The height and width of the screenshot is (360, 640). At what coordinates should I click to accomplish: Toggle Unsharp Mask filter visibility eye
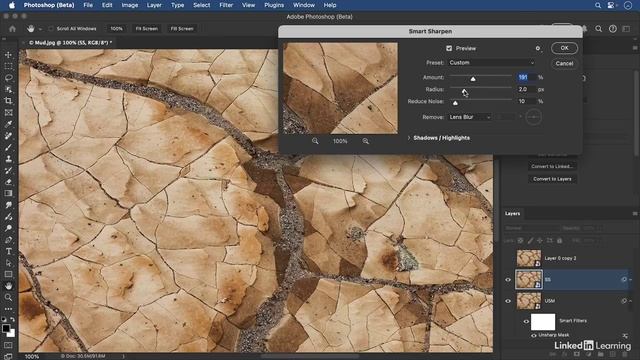(533, 335)
